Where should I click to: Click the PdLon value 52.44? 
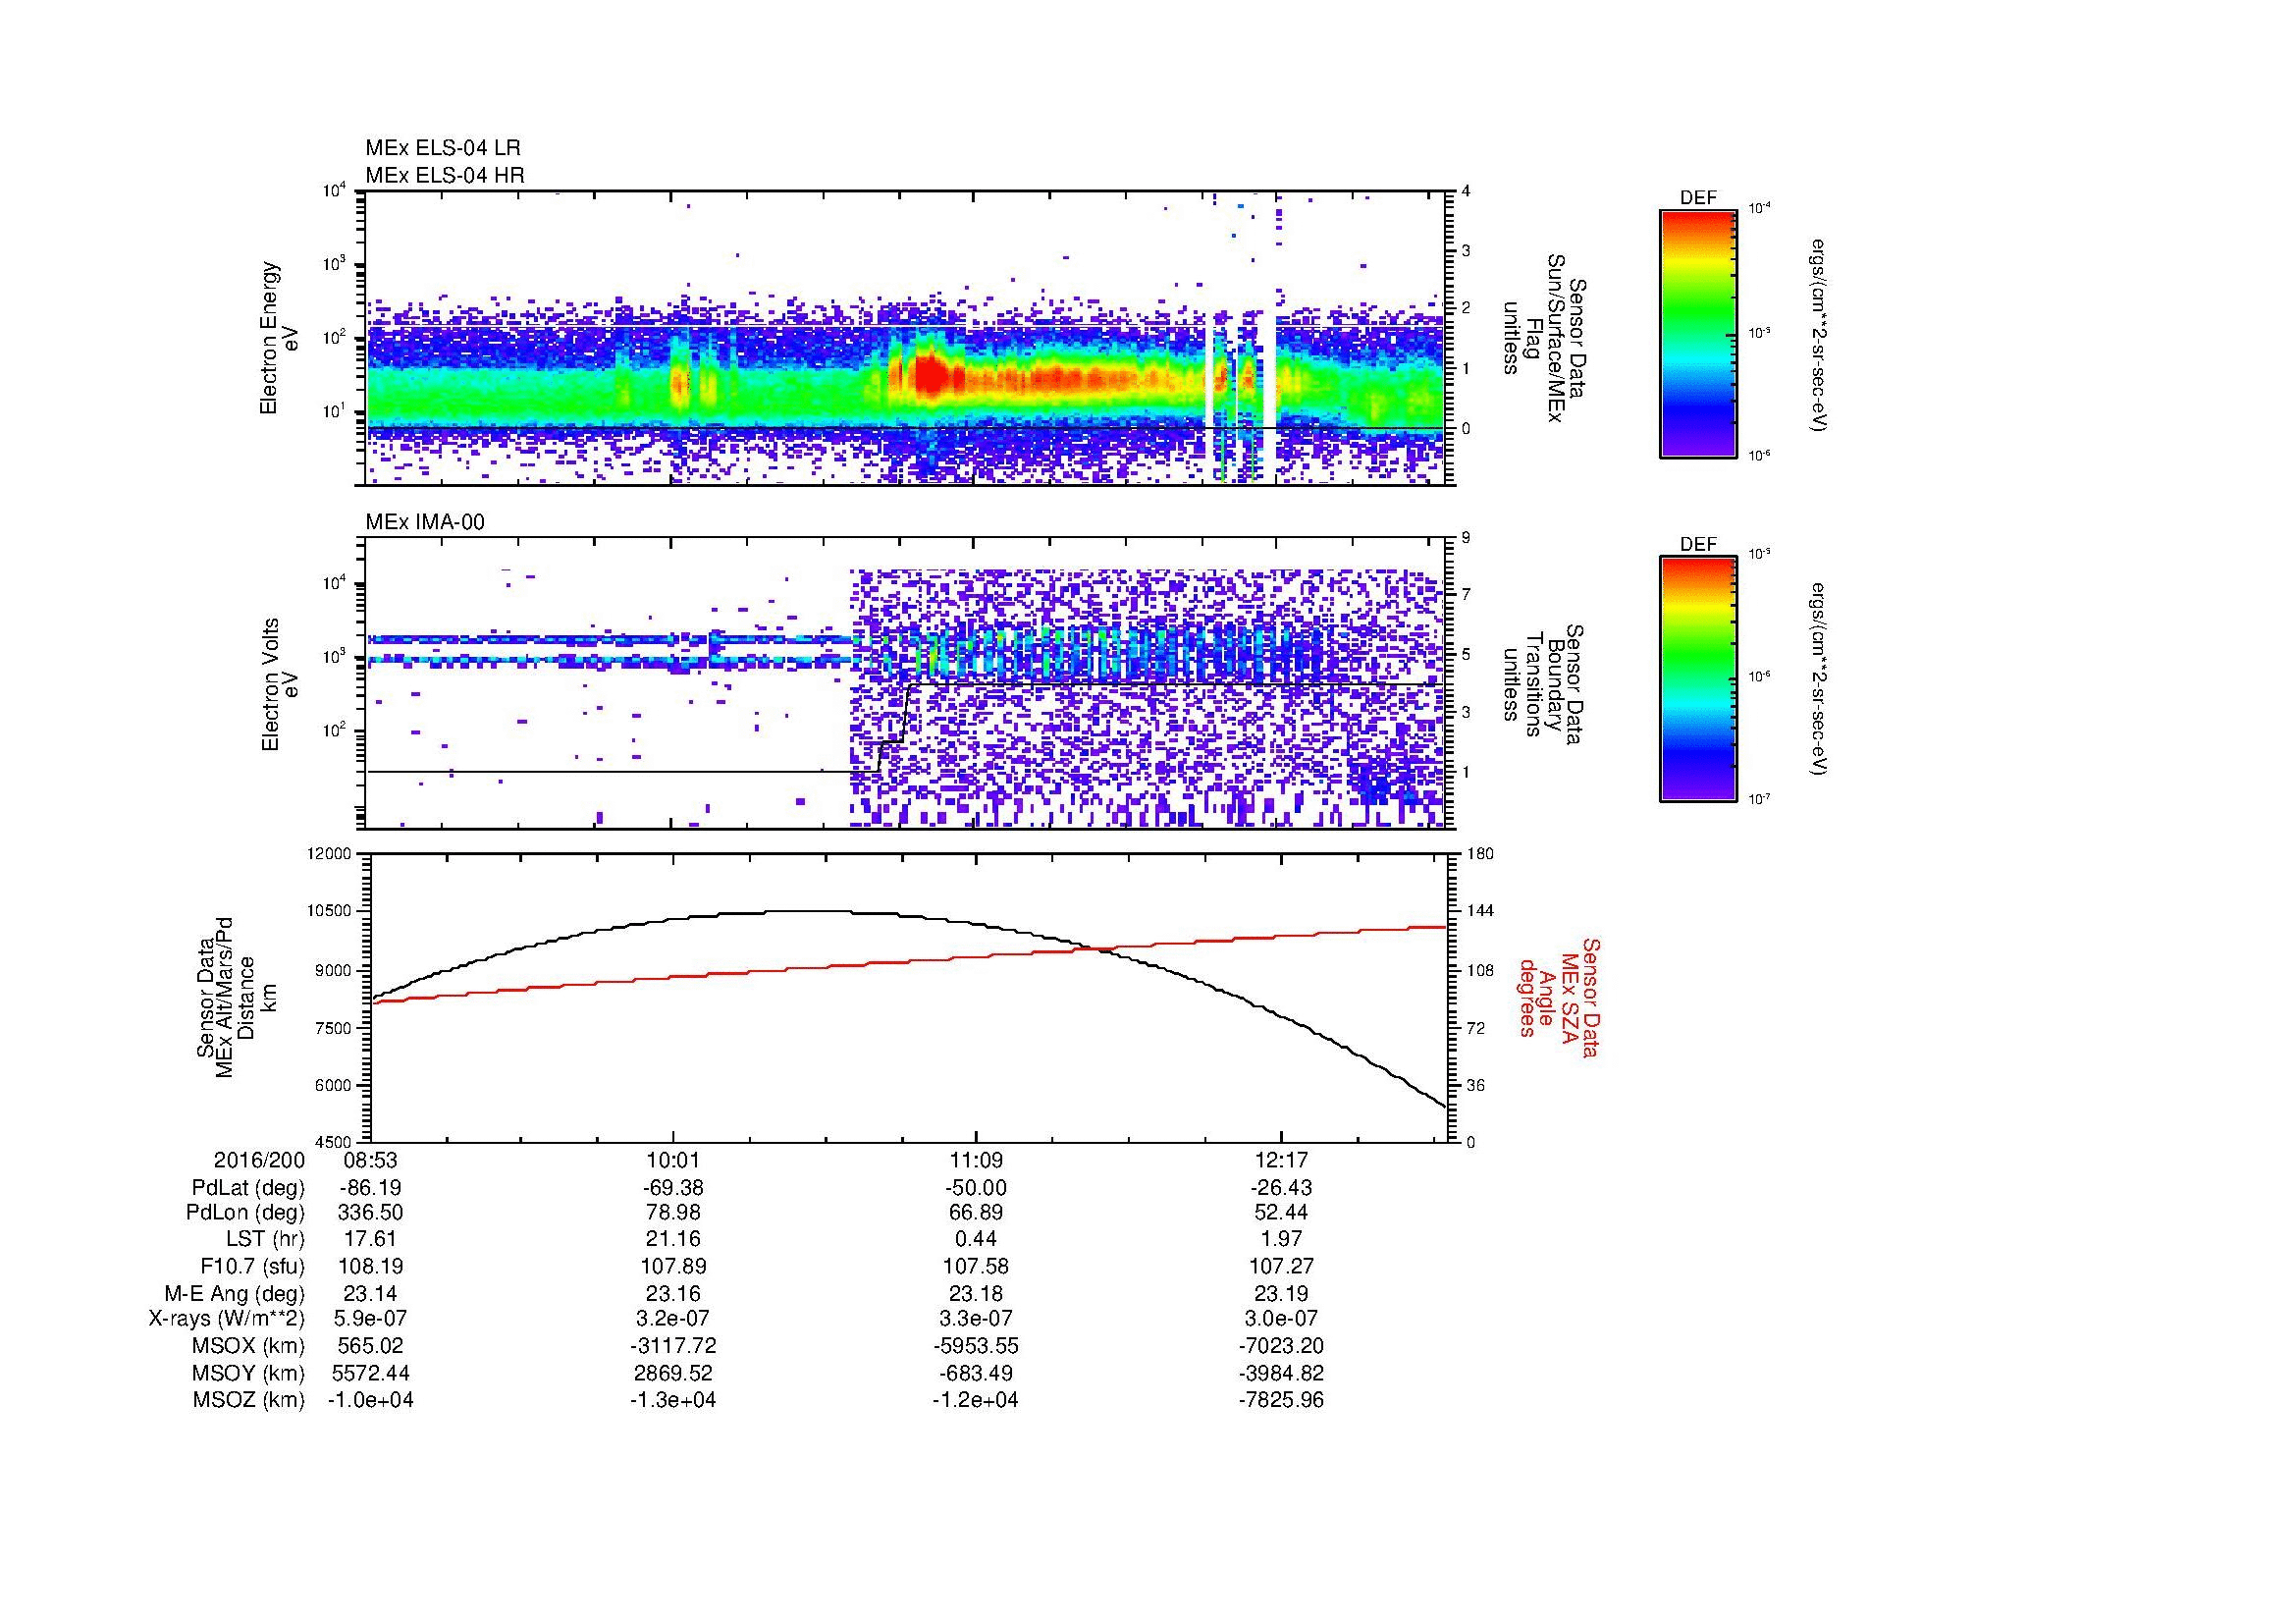tap(1281, 1213)
